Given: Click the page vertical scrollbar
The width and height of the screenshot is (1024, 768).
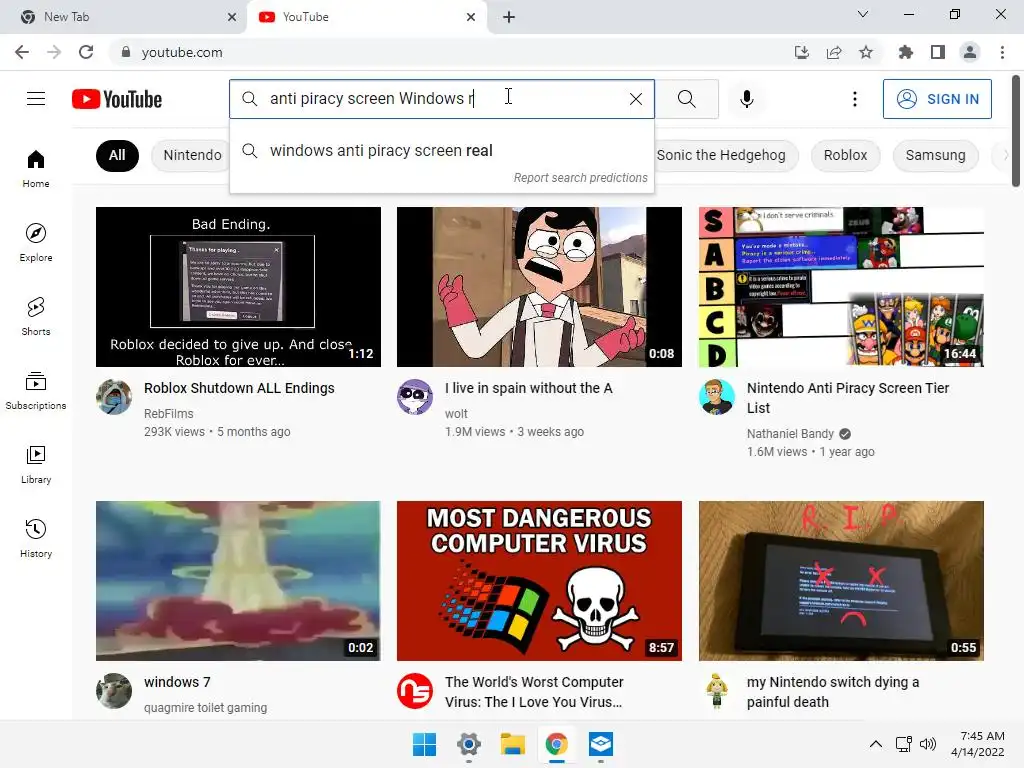Looking at the screenshot, I should [x=1016, y=131].
